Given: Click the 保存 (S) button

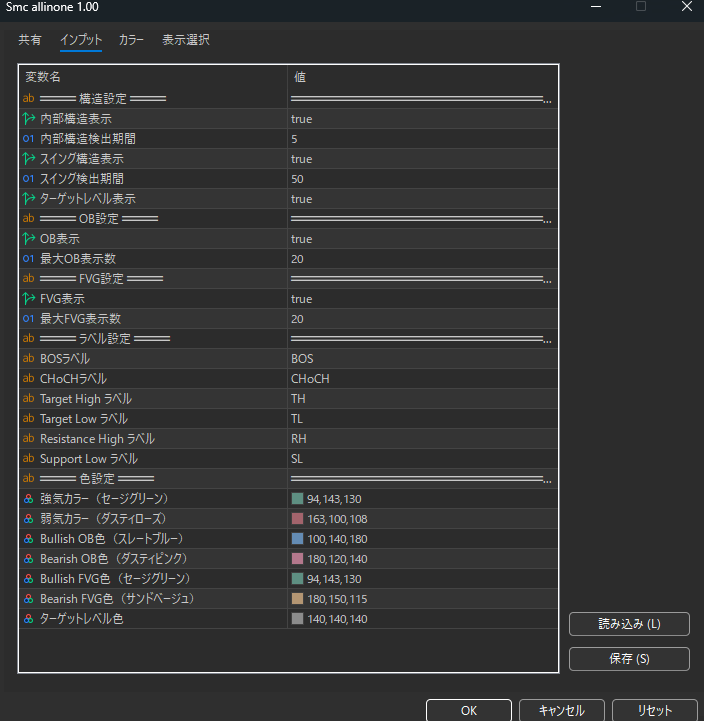Looking at the screenshot, I should 629,659.
